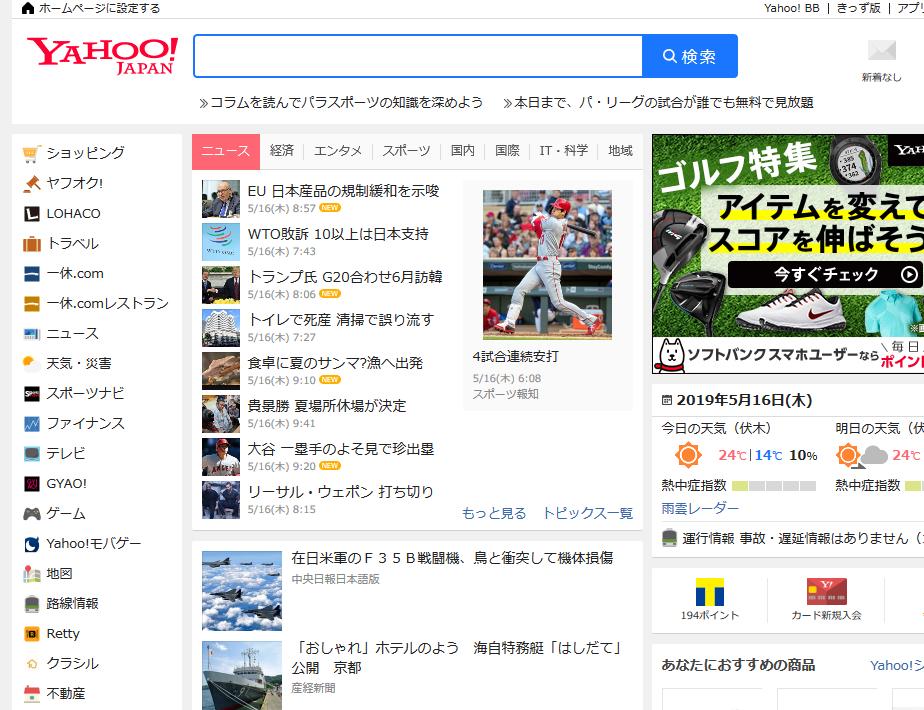Open the Ohtani batting photo thumbnail
Screen dimensions: 924x710
point(547,265)
